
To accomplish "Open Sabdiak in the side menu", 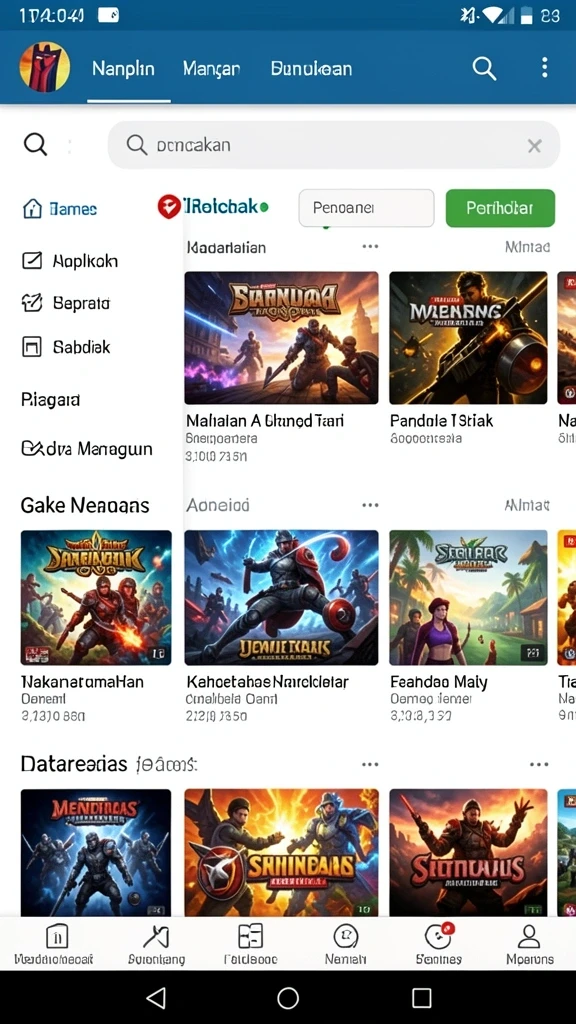I will (x=65, y=347).
